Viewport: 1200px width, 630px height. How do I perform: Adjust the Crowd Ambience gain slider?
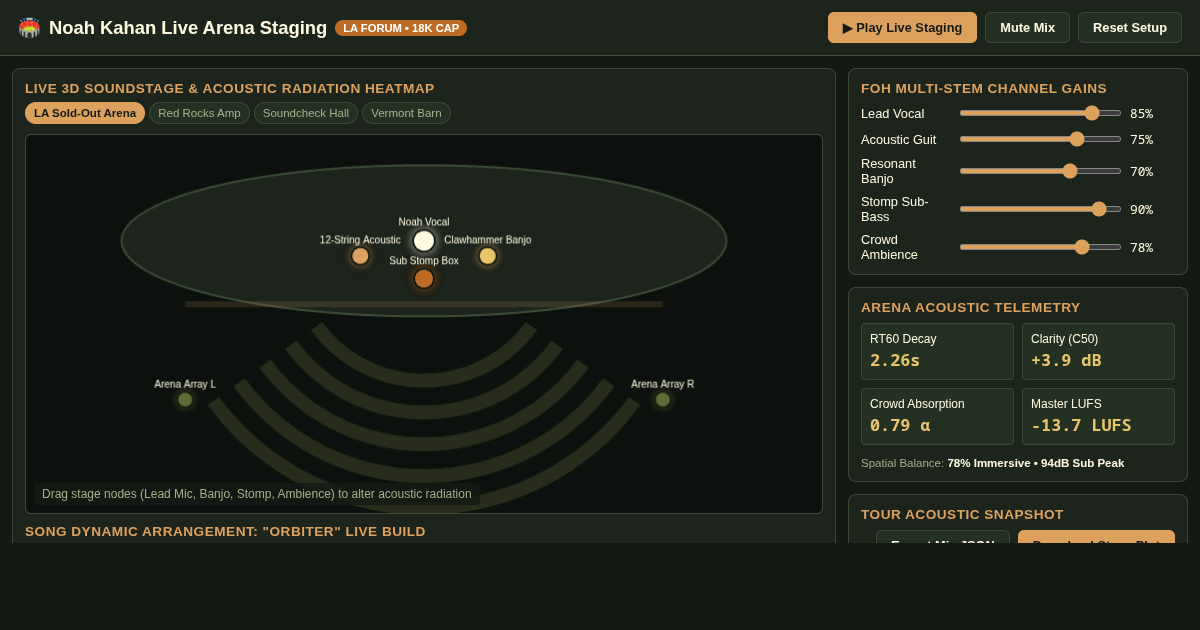pos(1040,247)
